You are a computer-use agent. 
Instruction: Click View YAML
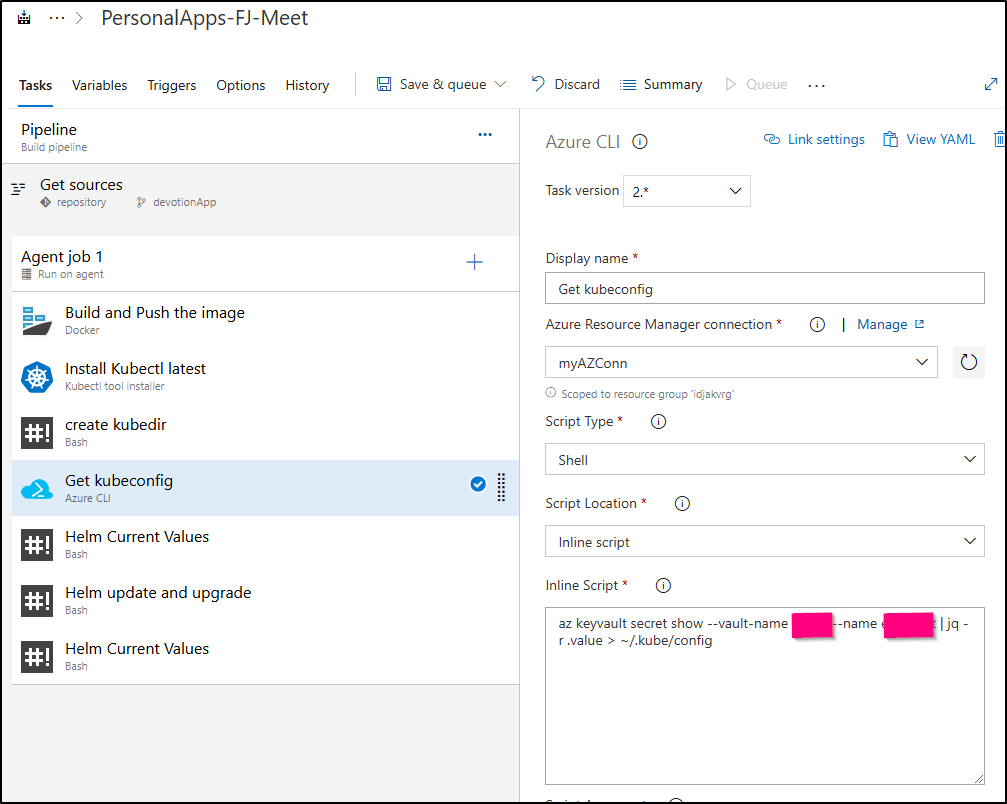pos(929,139)
